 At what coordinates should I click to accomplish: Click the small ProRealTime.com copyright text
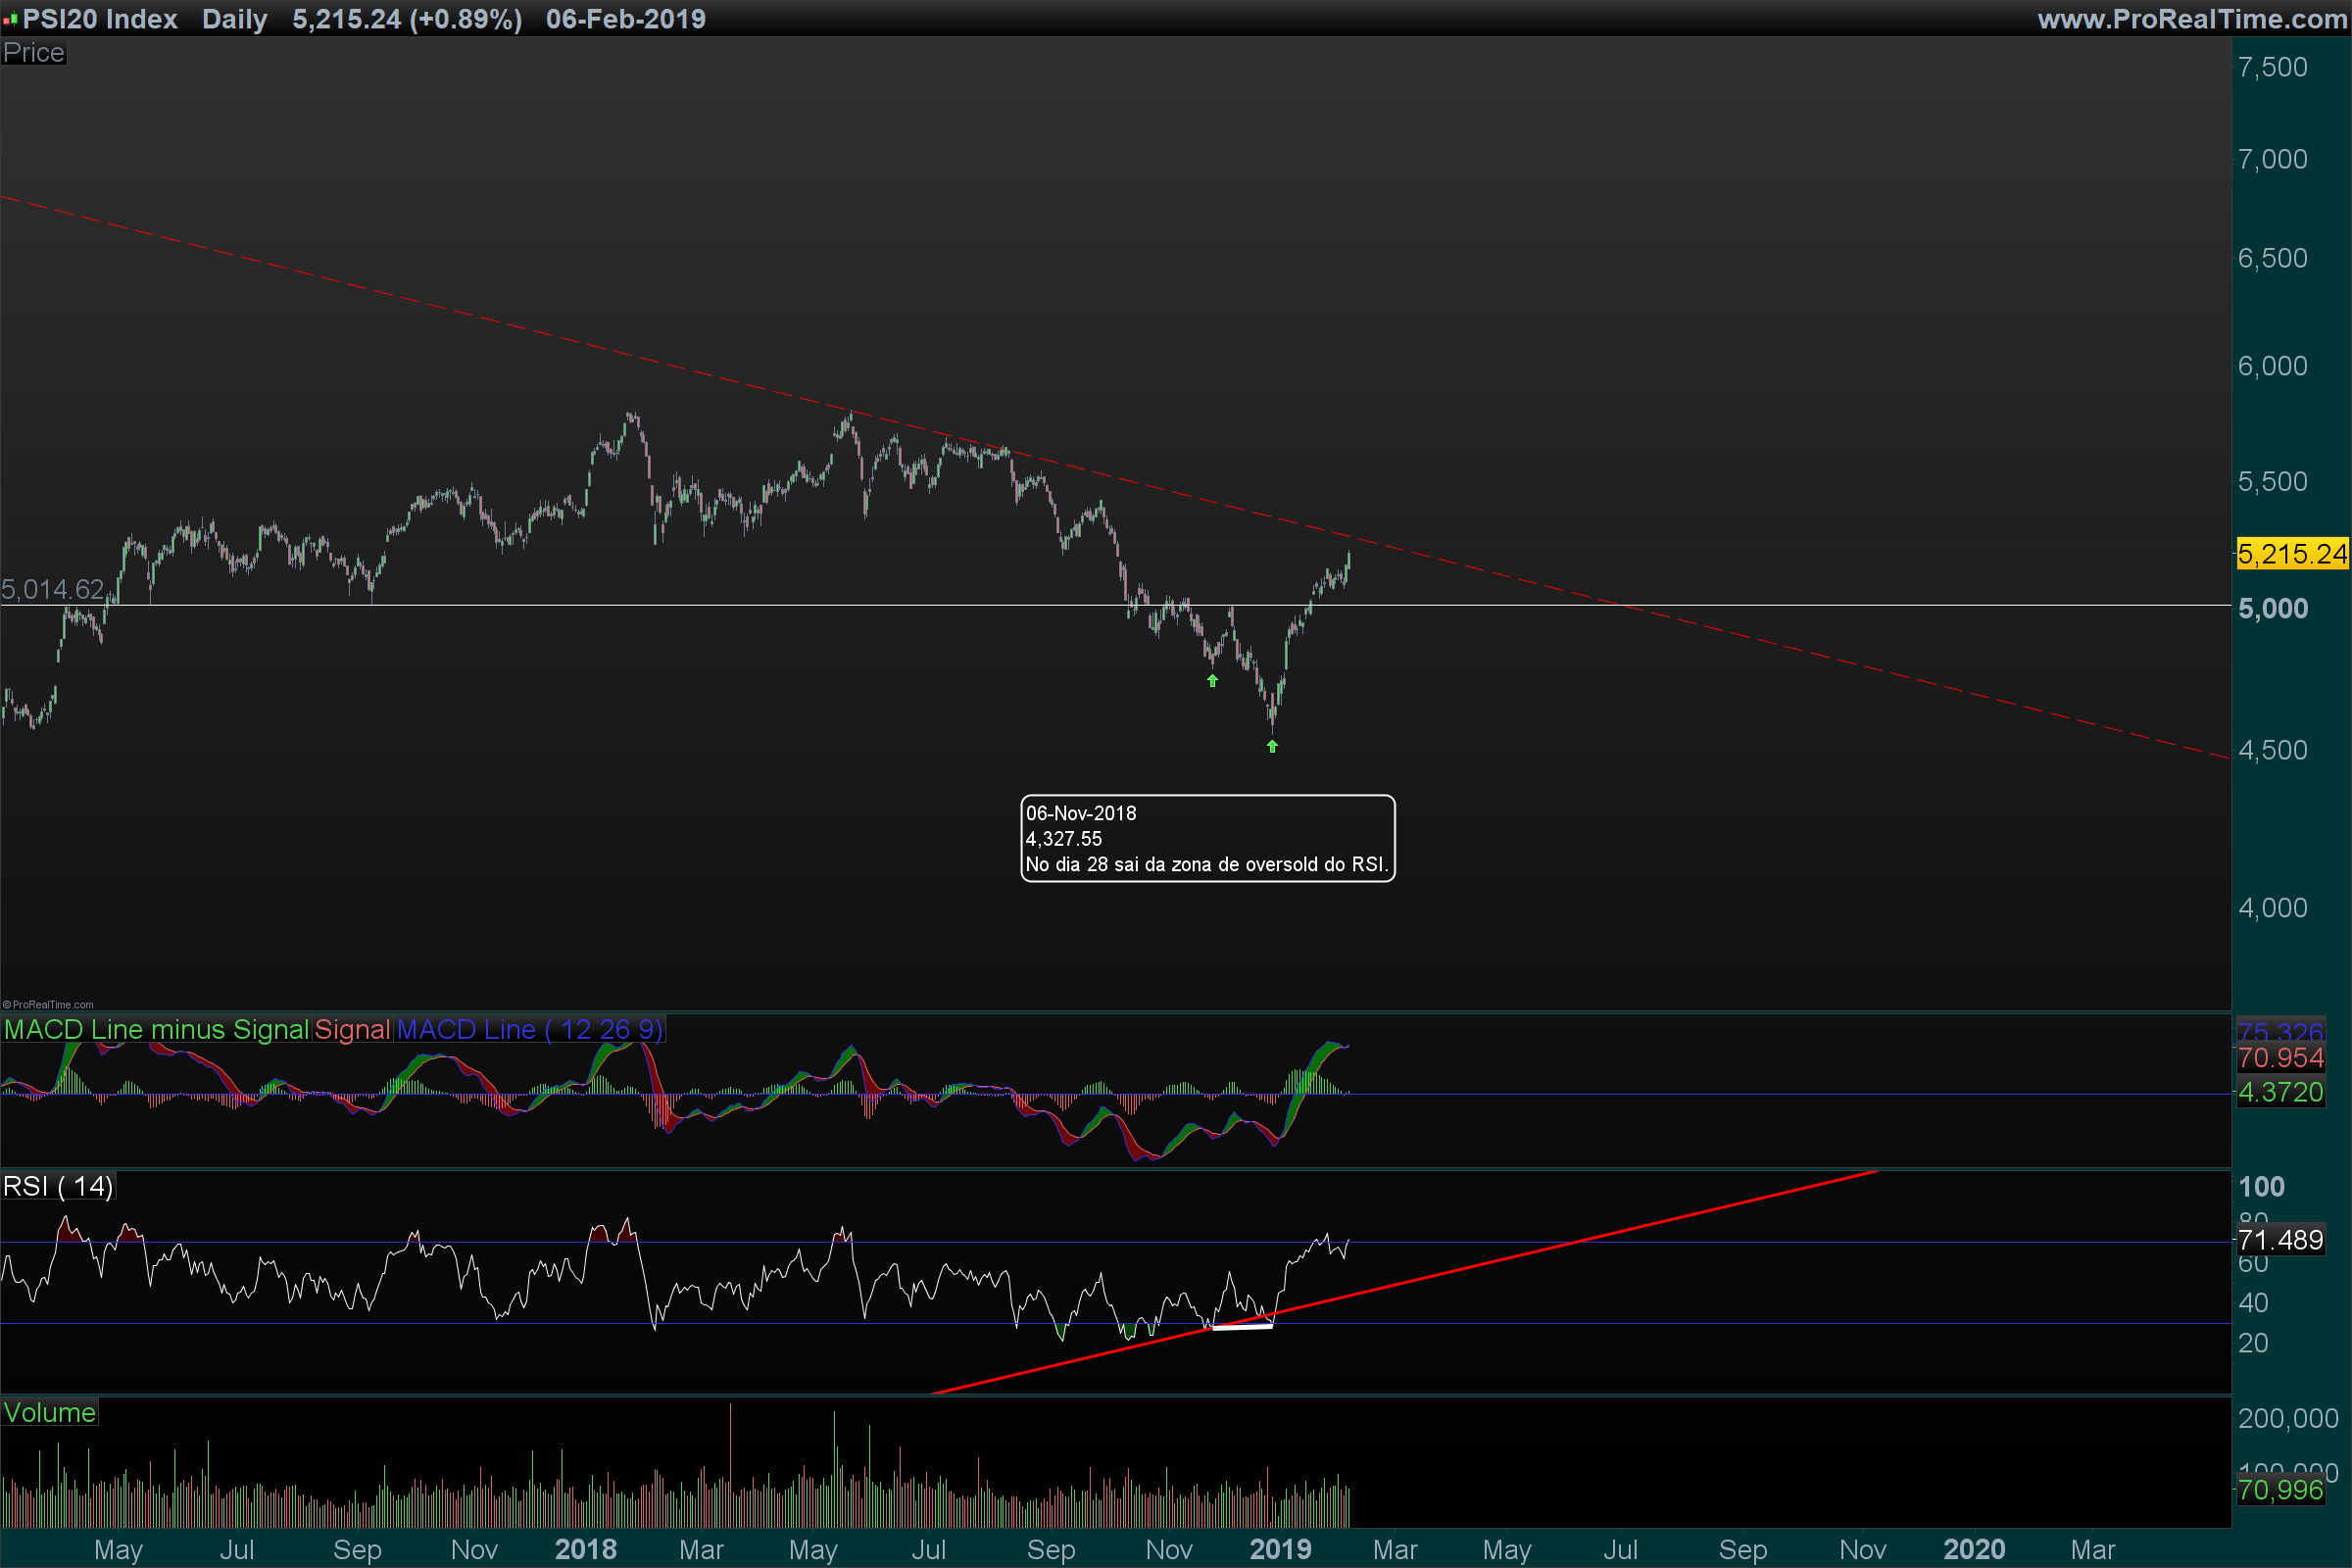click(x=48, y=1005)
